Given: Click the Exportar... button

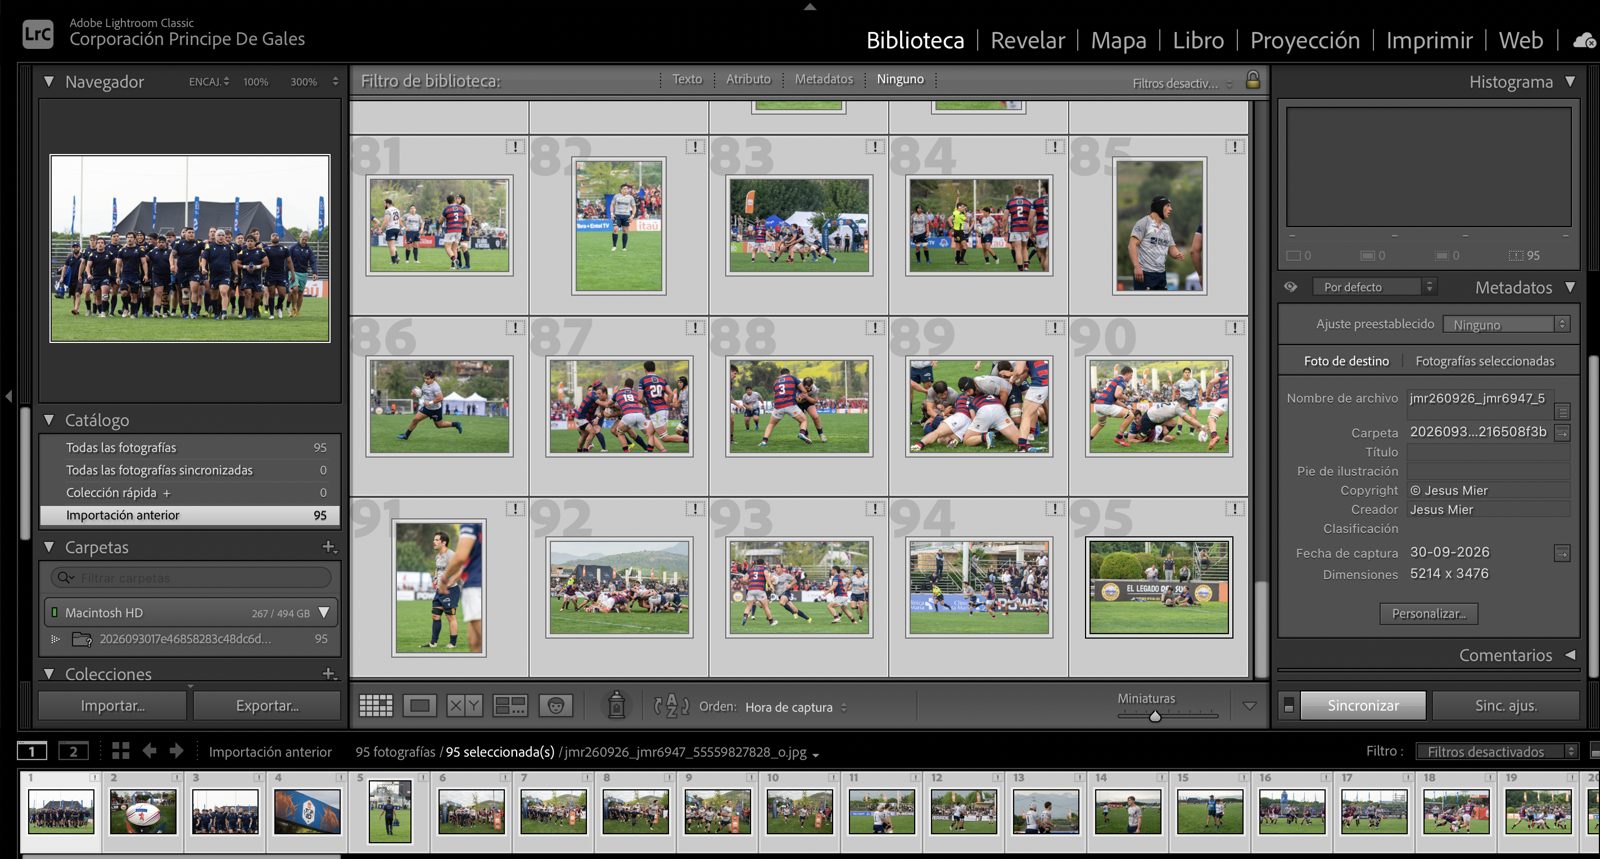Looking at the screenshot, I should point(267,705).
